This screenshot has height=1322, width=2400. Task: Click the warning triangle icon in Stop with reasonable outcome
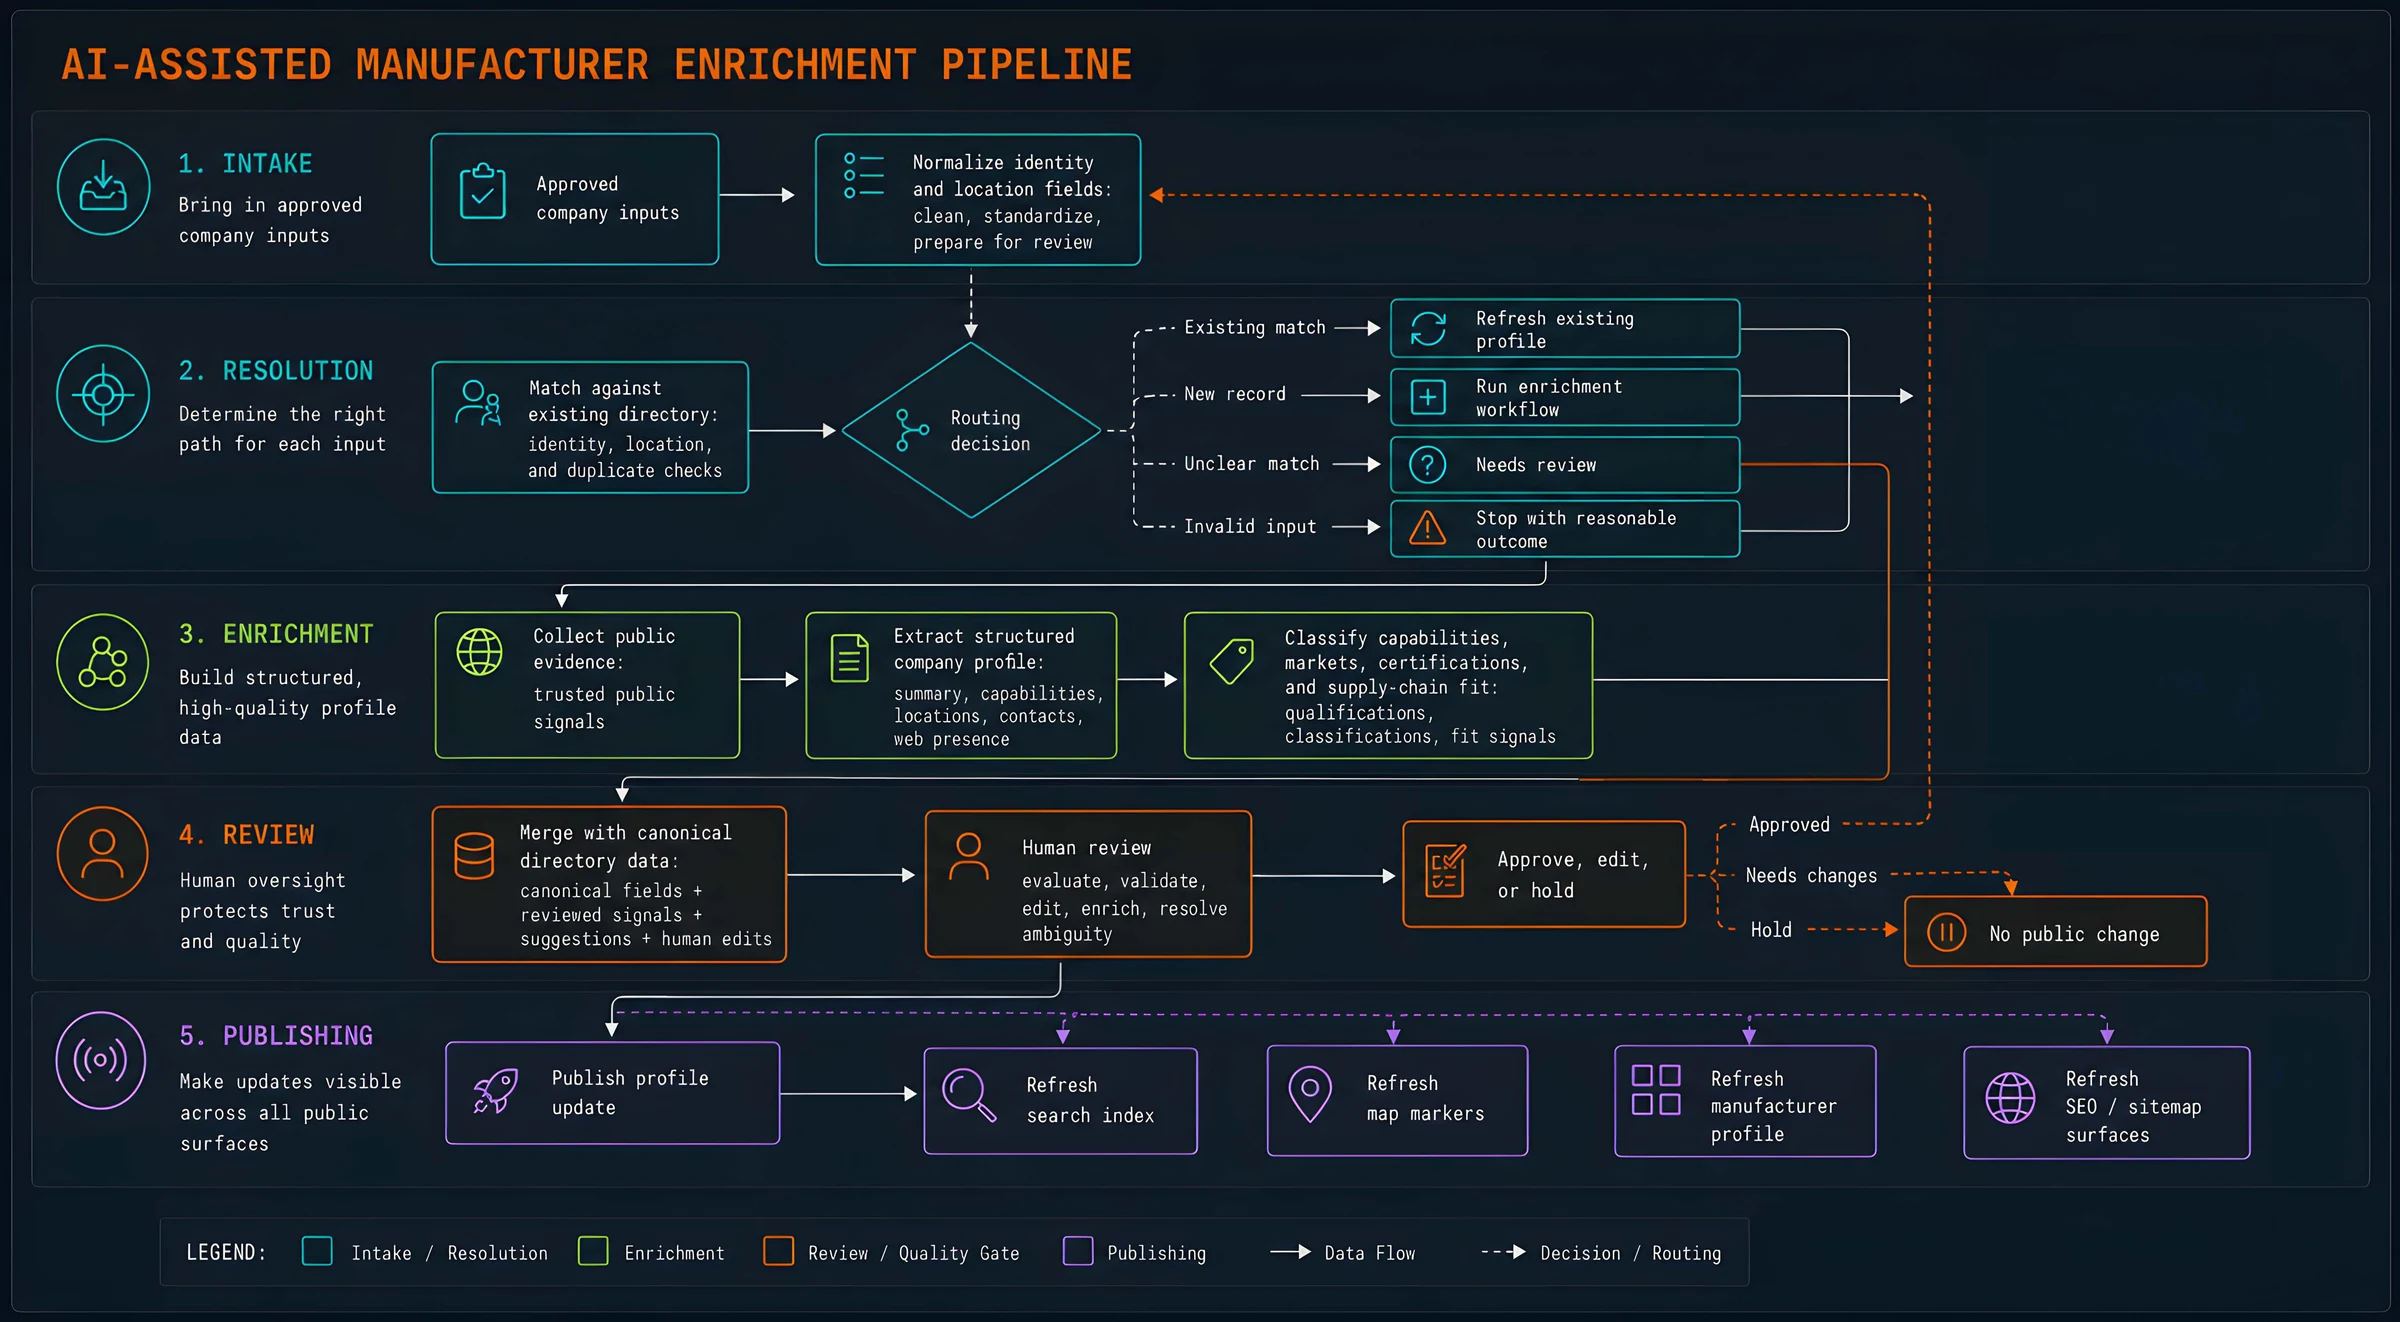(x=1428, y=527)
